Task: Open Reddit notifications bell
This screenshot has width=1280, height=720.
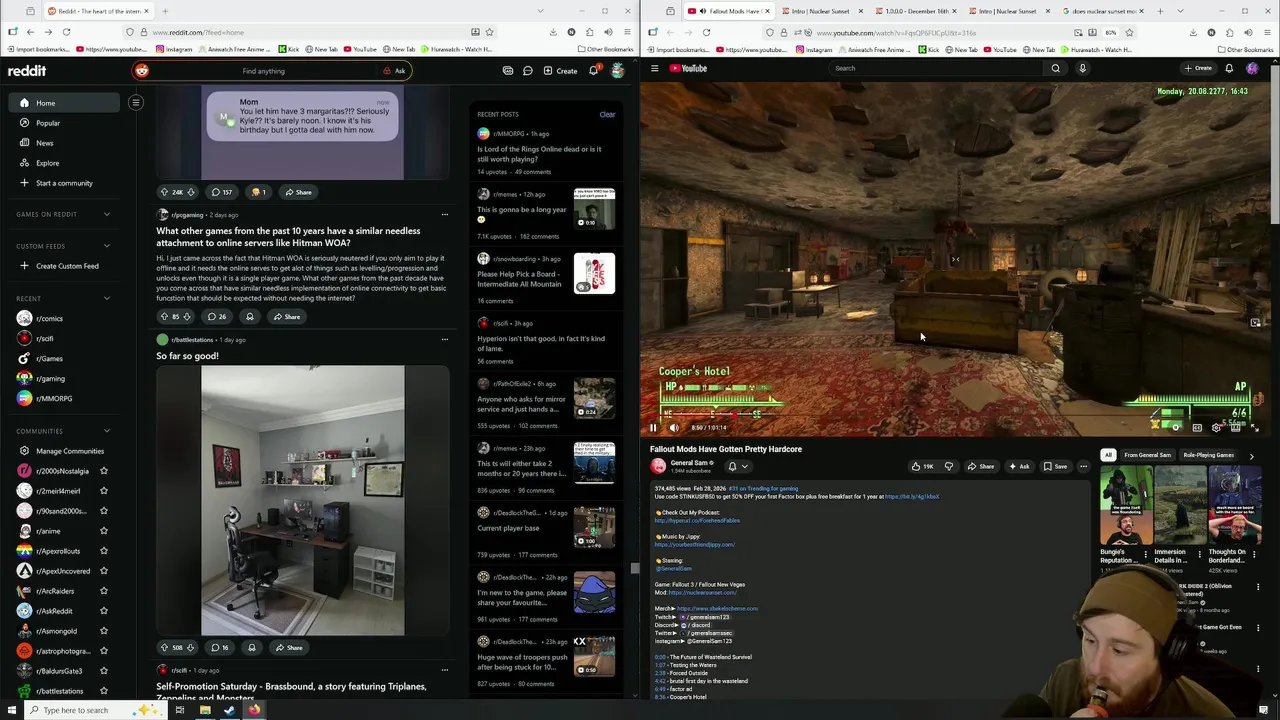Action: (x=594, y=70)
